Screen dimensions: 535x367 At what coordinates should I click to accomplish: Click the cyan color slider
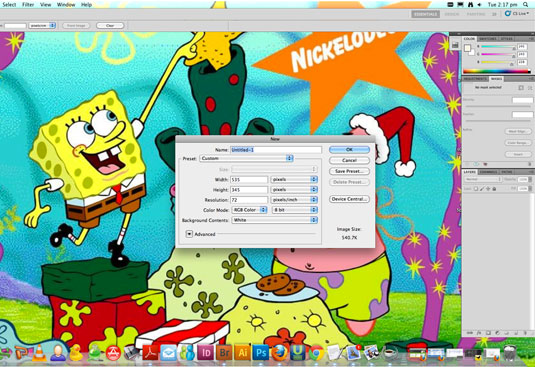[497, 46]
